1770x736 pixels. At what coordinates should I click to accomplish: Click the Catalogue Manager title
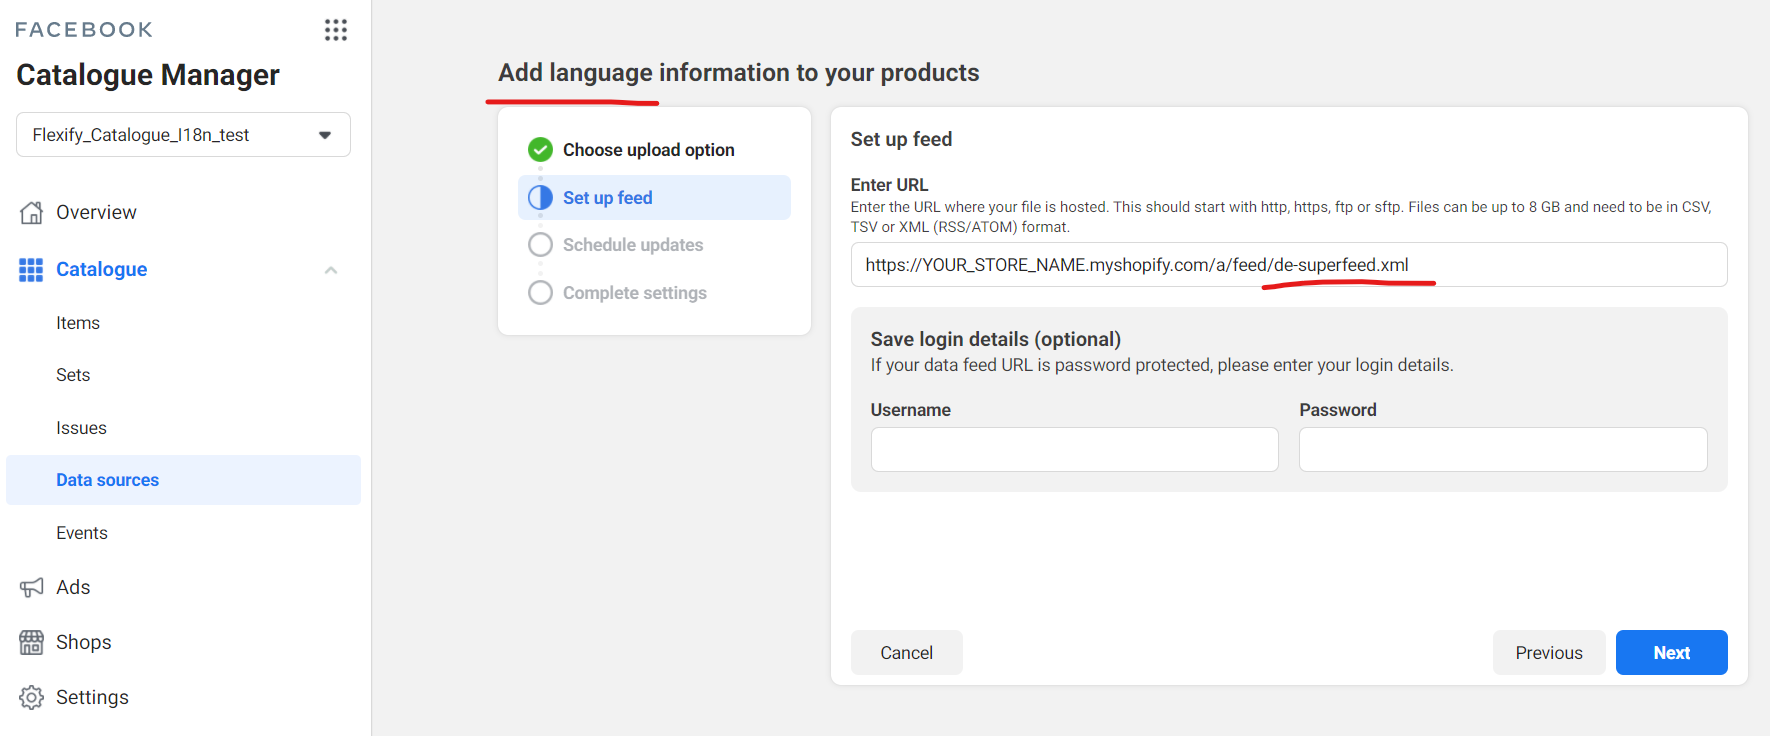(148, 75)
